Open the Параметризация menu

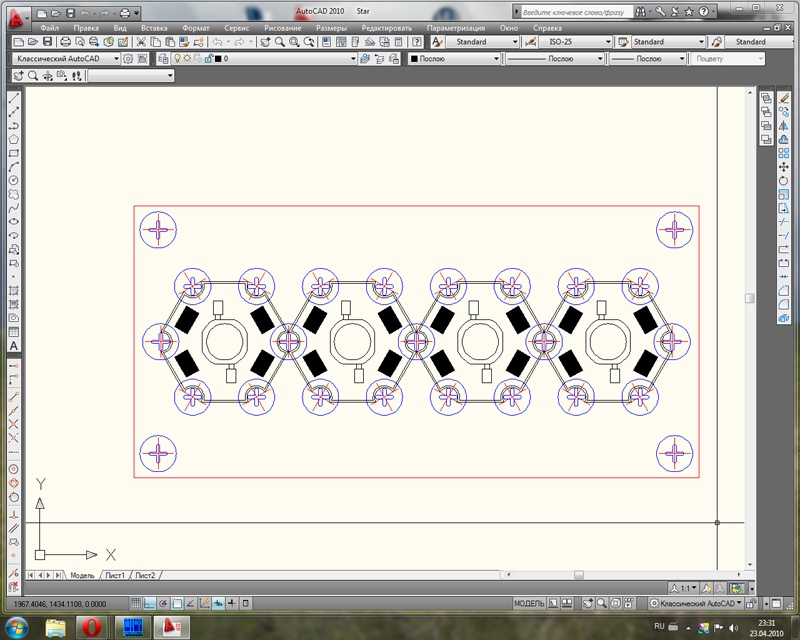click(455, 28)
